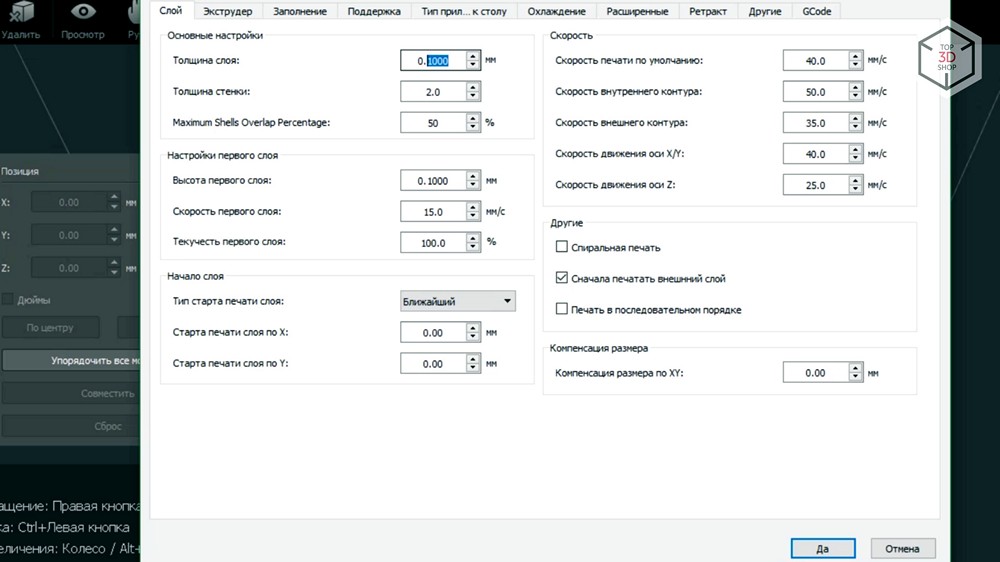The width and height of the screenshot is (1000, 562).
Task: Click the X position field in Позиция panel
Action: [x=69, y=202]
